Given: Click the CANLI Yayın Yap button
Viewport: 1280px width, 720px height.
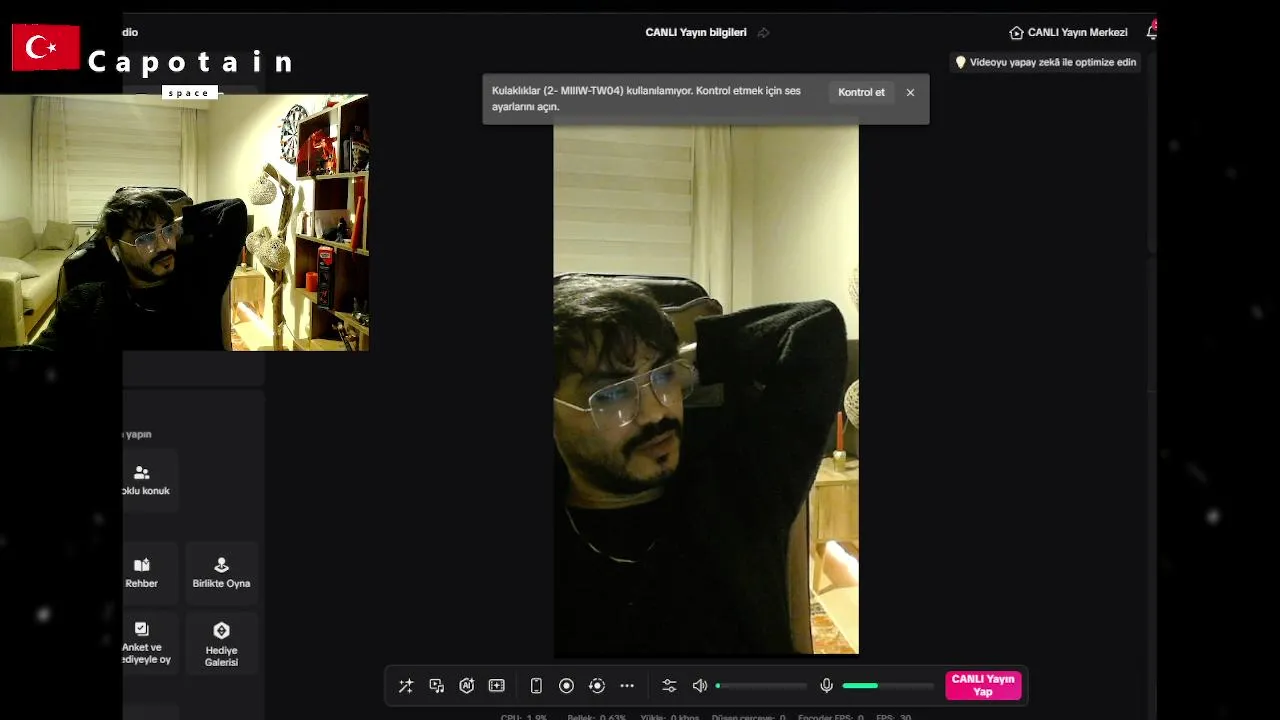Looking at the screenshot, I should [x=983, y=686].
